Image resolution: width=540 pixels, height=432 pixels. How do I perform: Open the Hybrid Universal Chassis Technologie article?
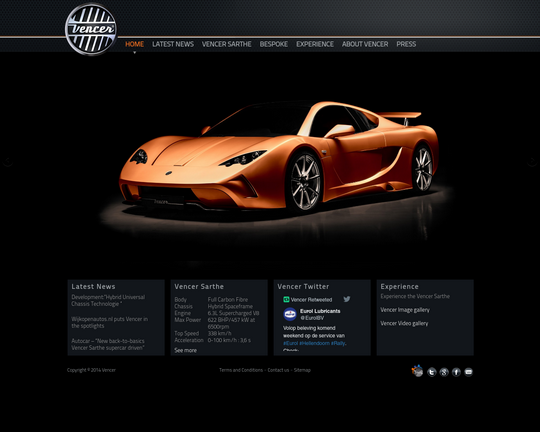(108, 300)
